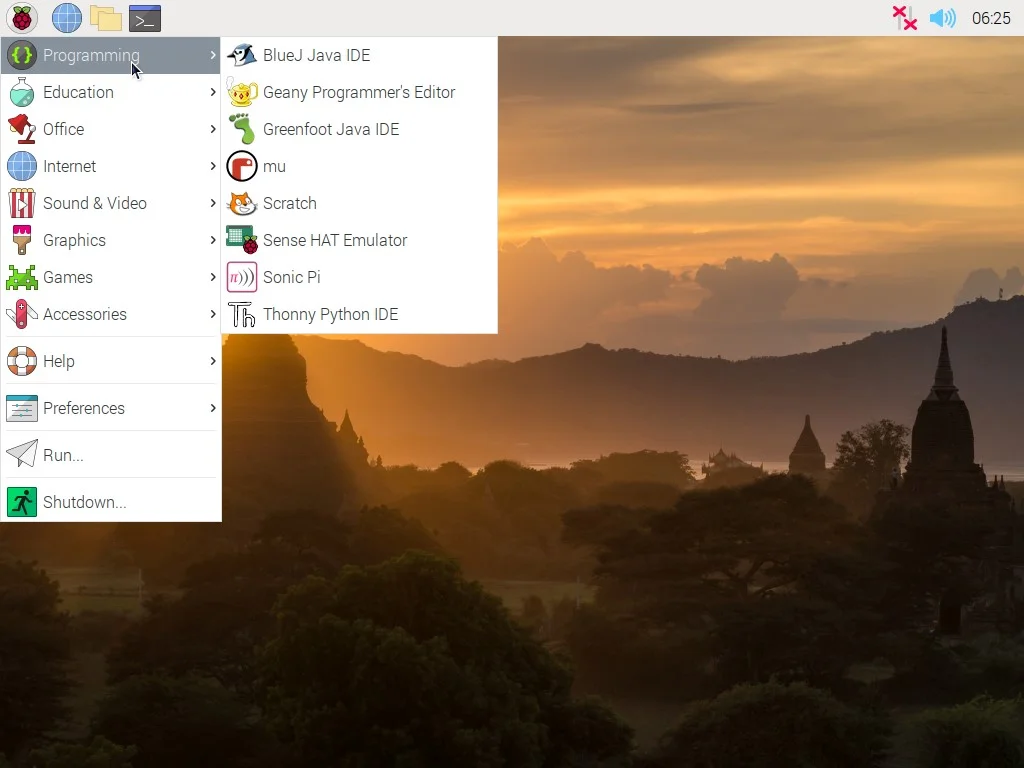Screen dimensions: 1024x768
Task: Open the Games menu category
Action: coord(111,277)
